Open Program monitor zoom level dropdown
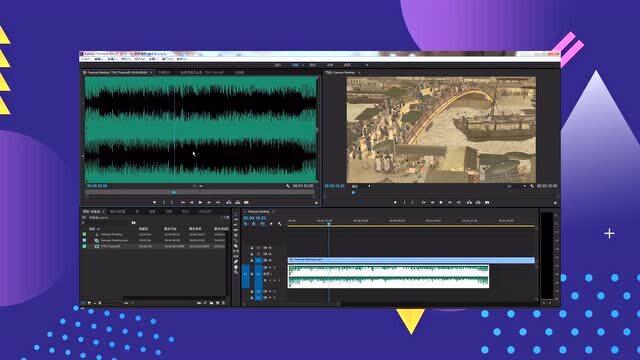 361,186
